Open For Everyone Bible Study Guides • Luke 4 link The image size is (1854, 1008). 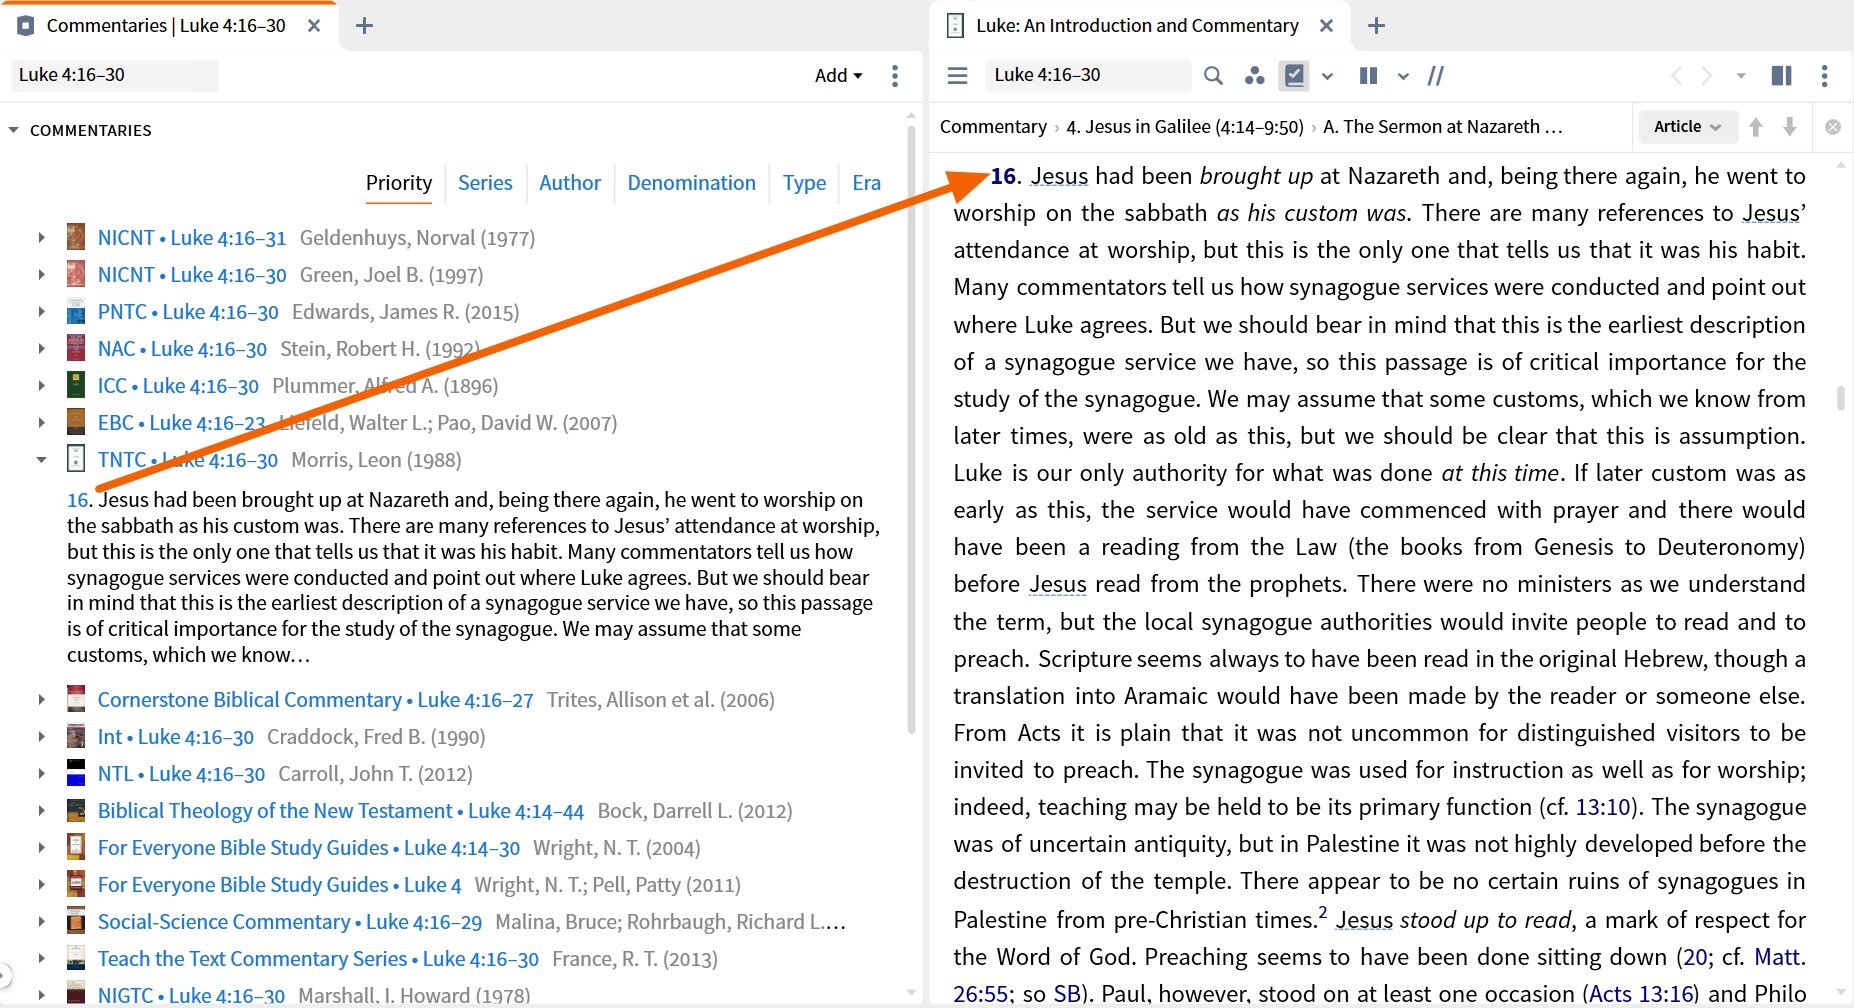(x=279, y=885)
